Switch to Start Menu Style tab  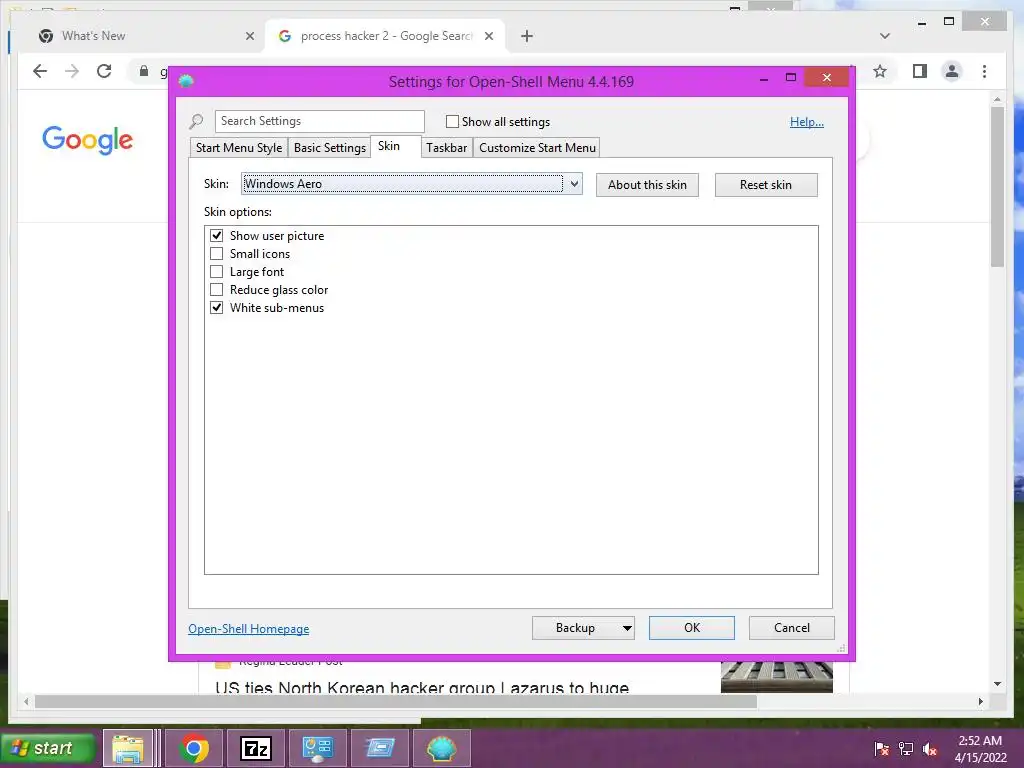(x=239, y=148)
